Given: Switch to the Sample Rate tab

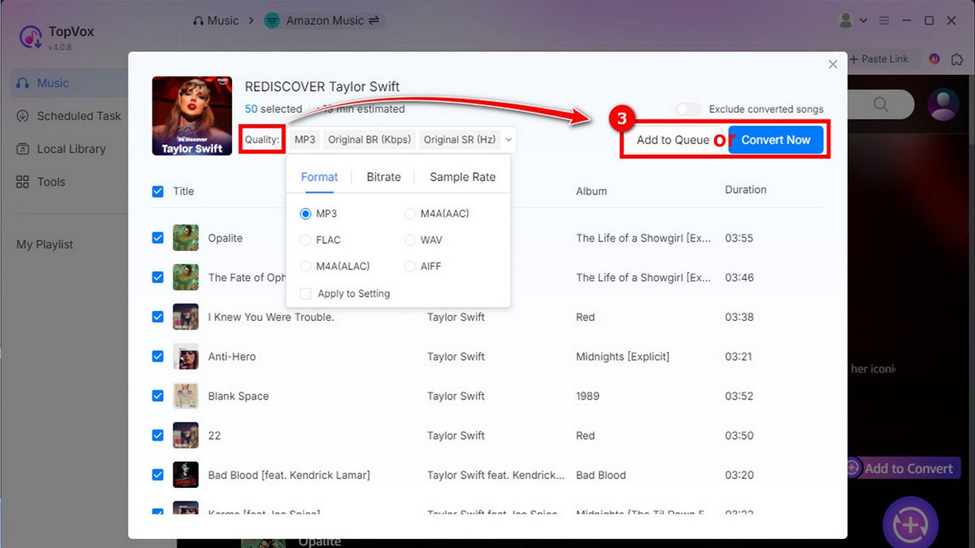Looking at the screenshot, I should pos(462,177).
